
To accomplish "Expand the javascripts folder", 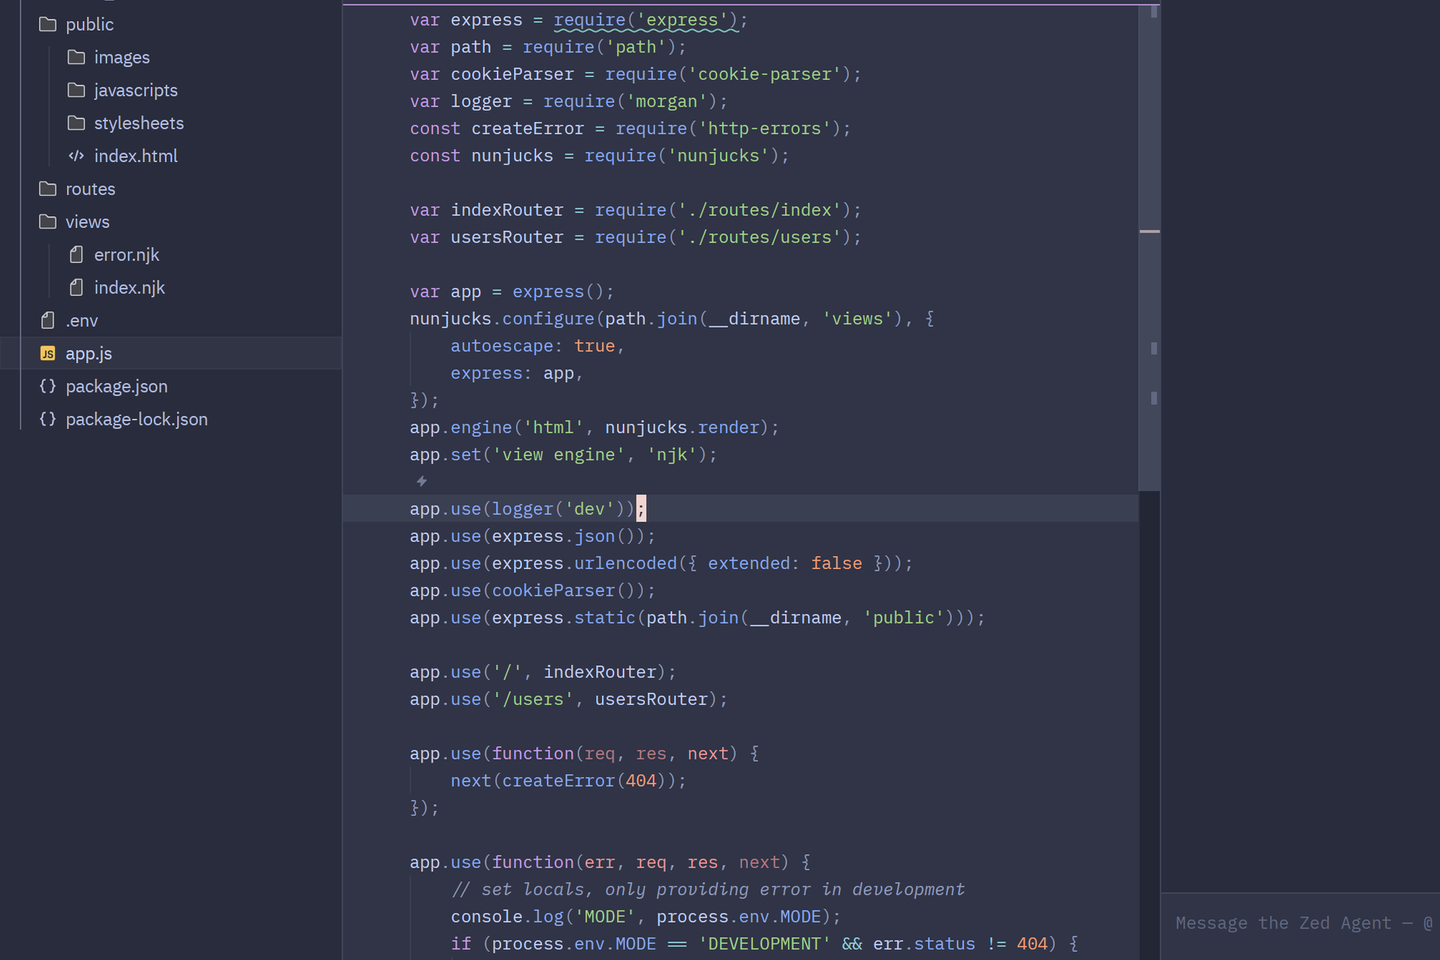I will pyautogui.click(x=171, y=90).
